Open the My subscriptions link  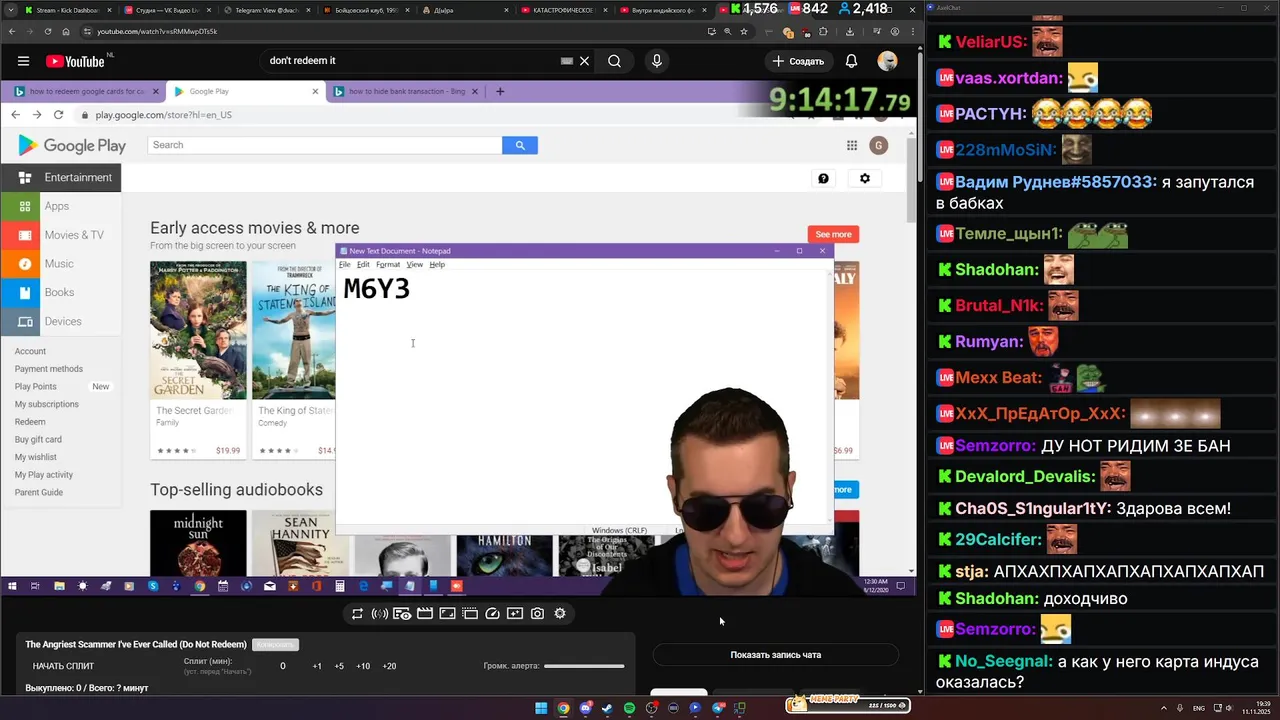(46, 404)
